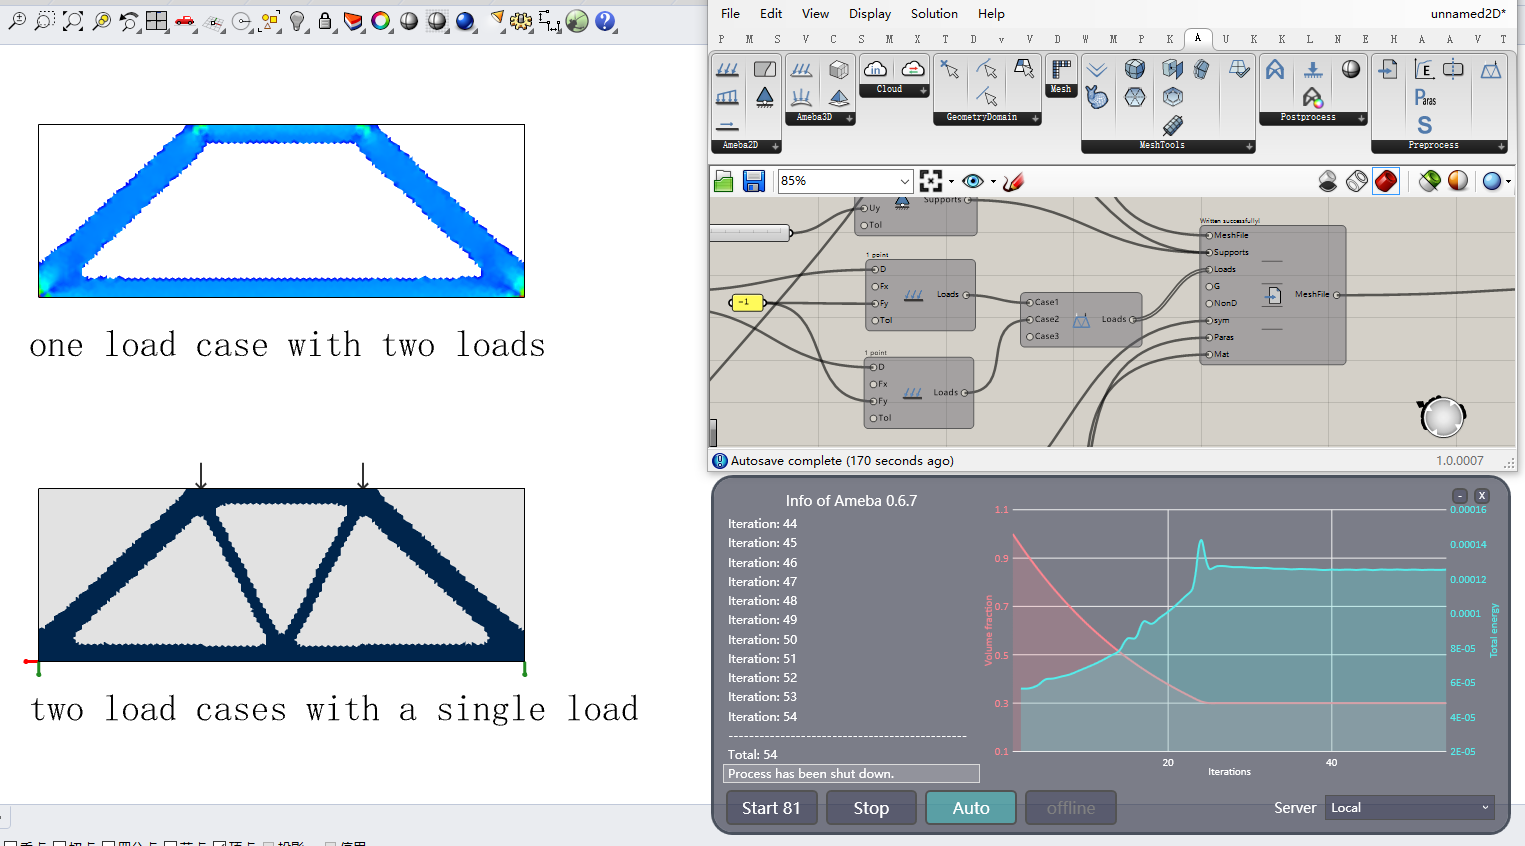Toggle the red shaded preview mode button
Viewport: 1525px width, 846px height.
[x=1386, y=181]
